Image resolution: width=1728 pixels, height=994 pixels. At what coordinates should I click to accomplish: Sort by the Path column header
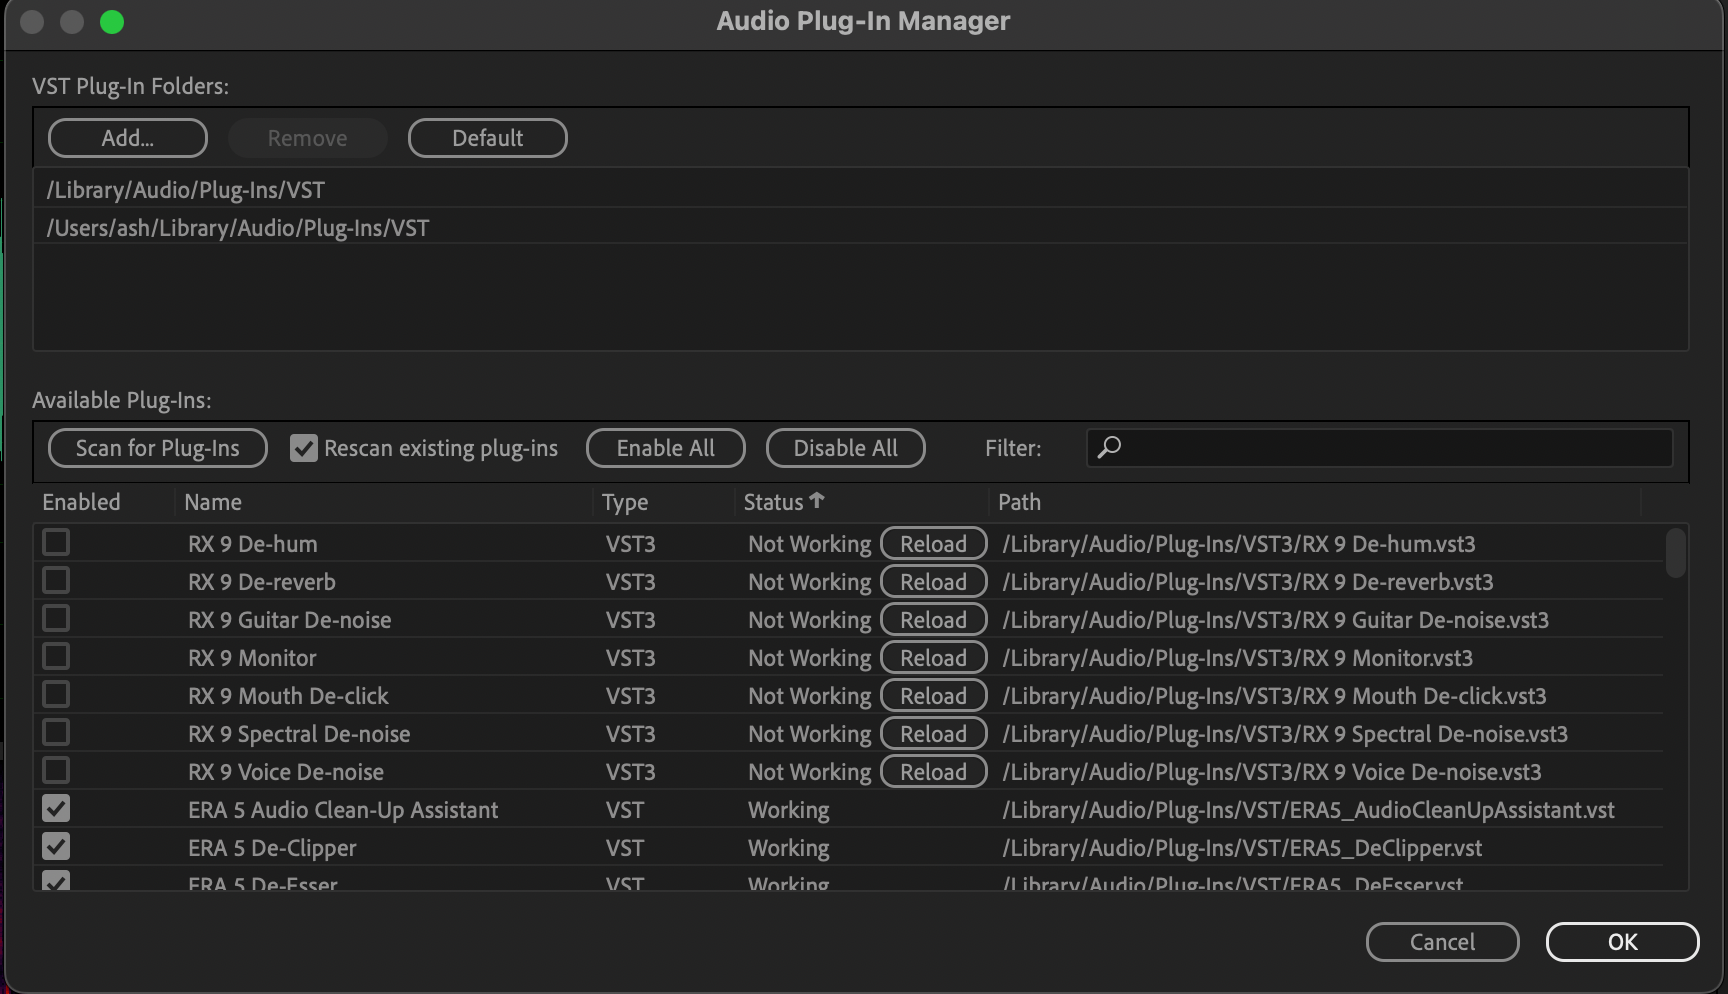pyautogui.click(x=1020, y=502)
